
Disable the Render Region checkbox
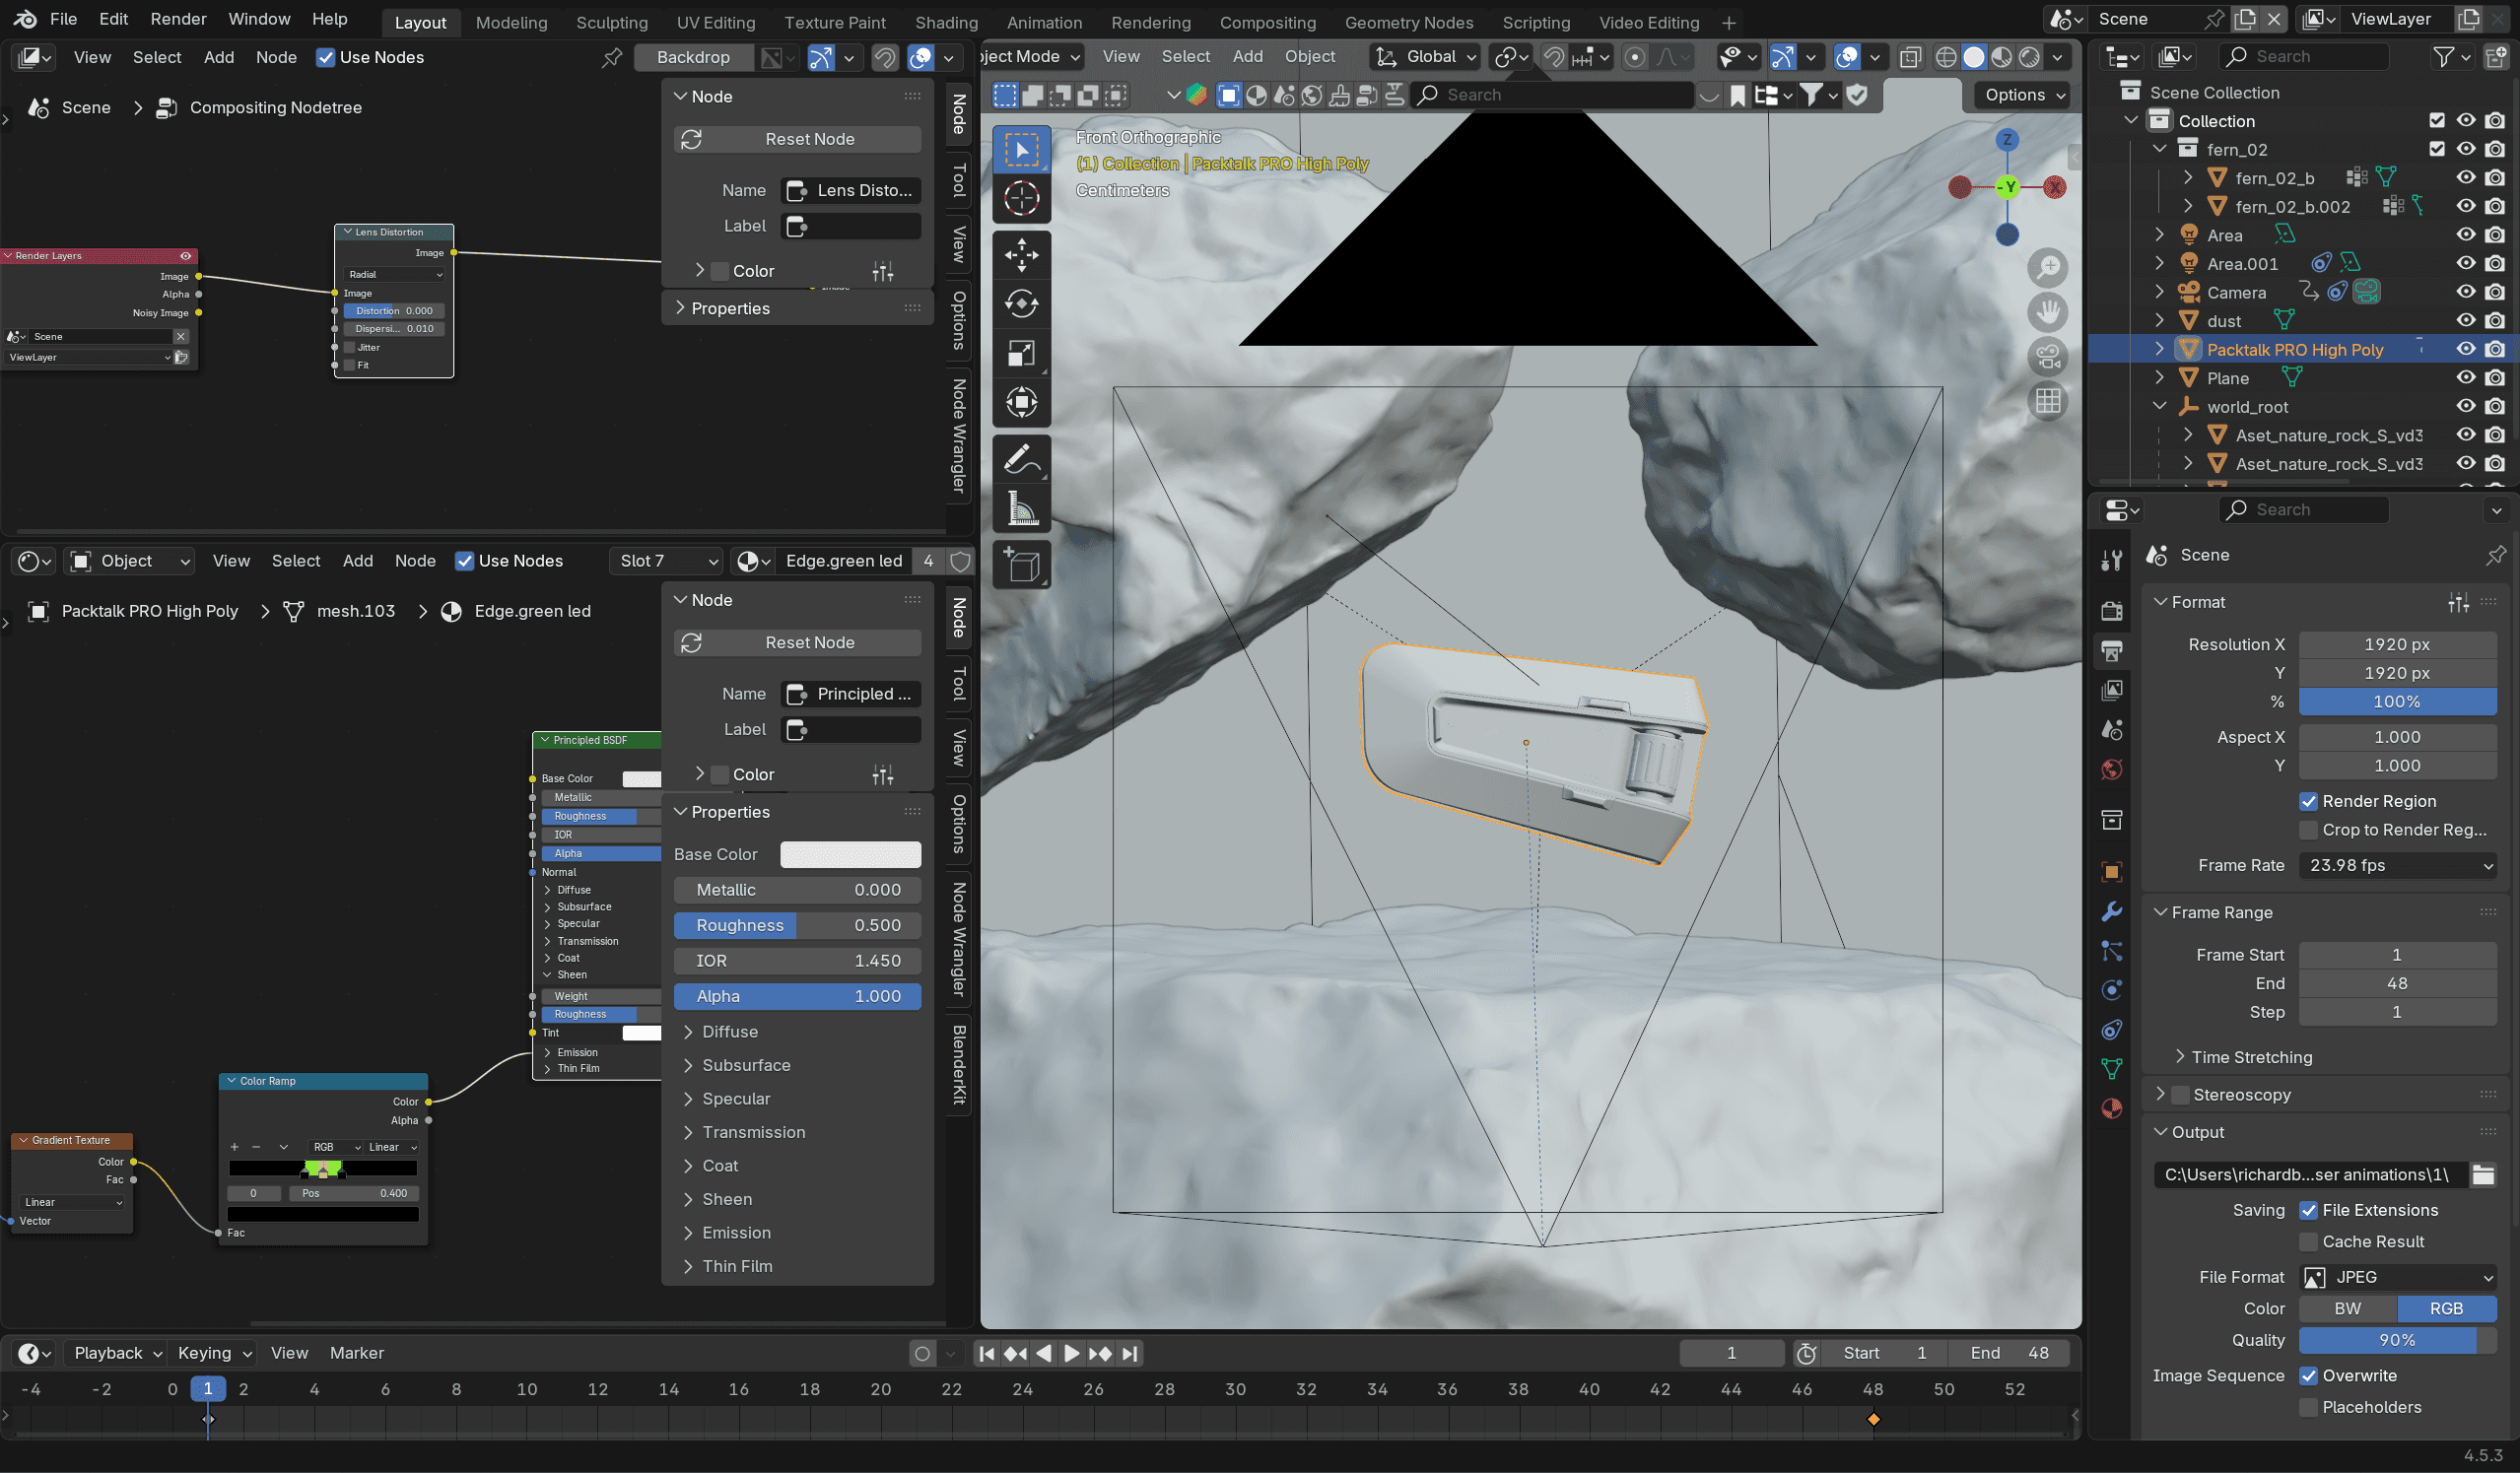[x=2309, y=801]
